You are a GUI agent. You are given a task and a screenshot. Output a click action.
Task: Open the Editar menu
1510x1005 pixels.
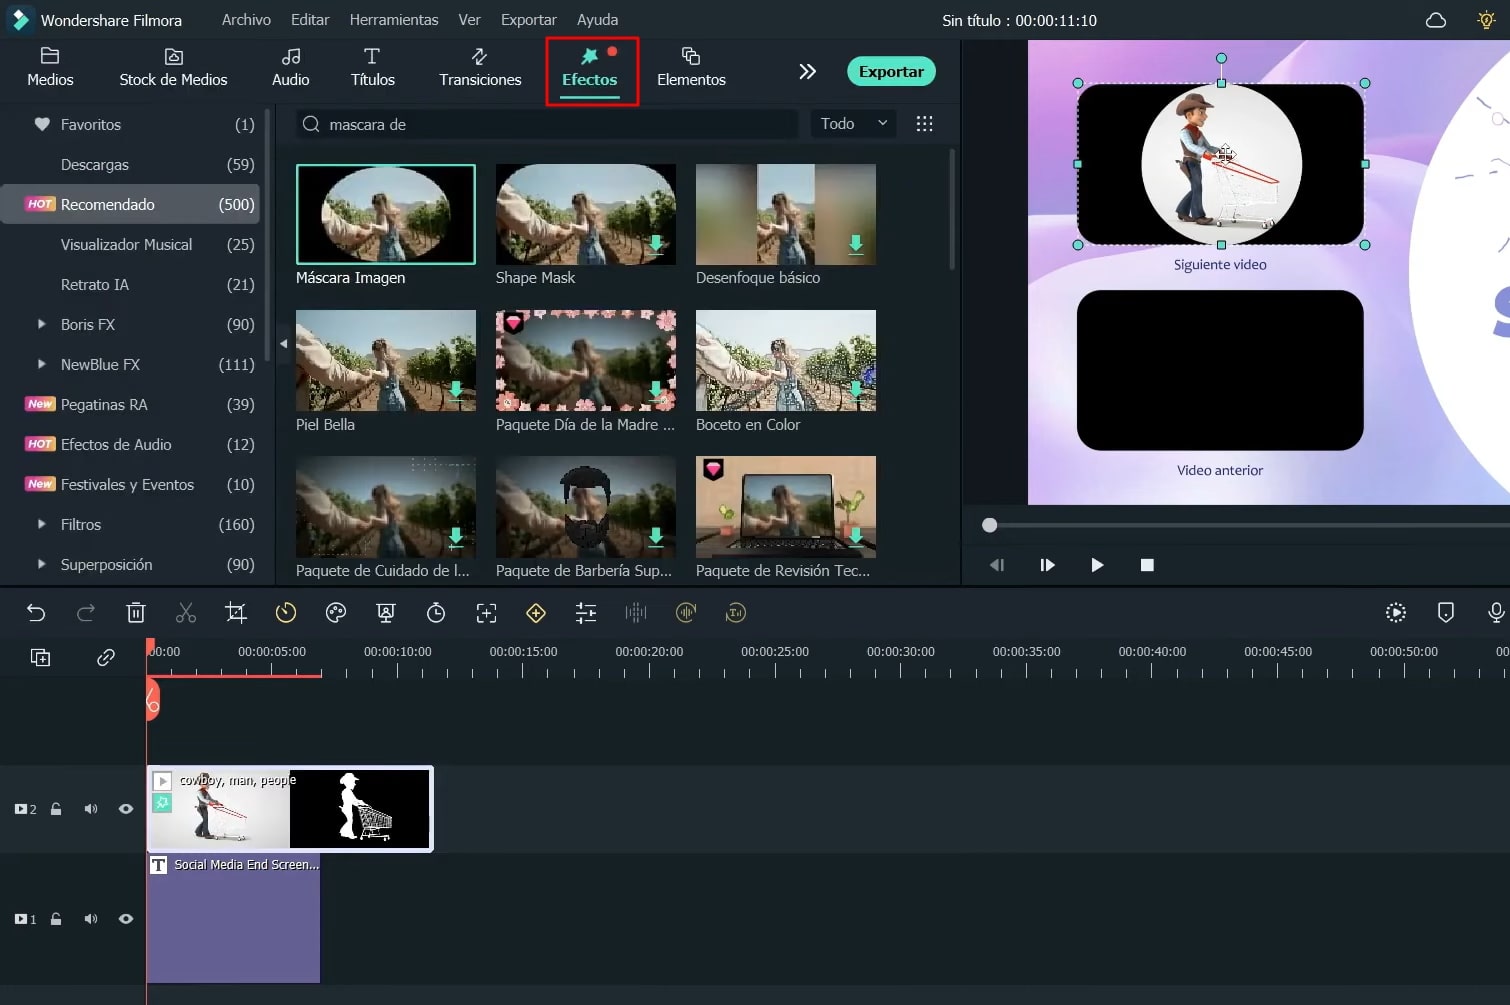click(x=310, y=20)
